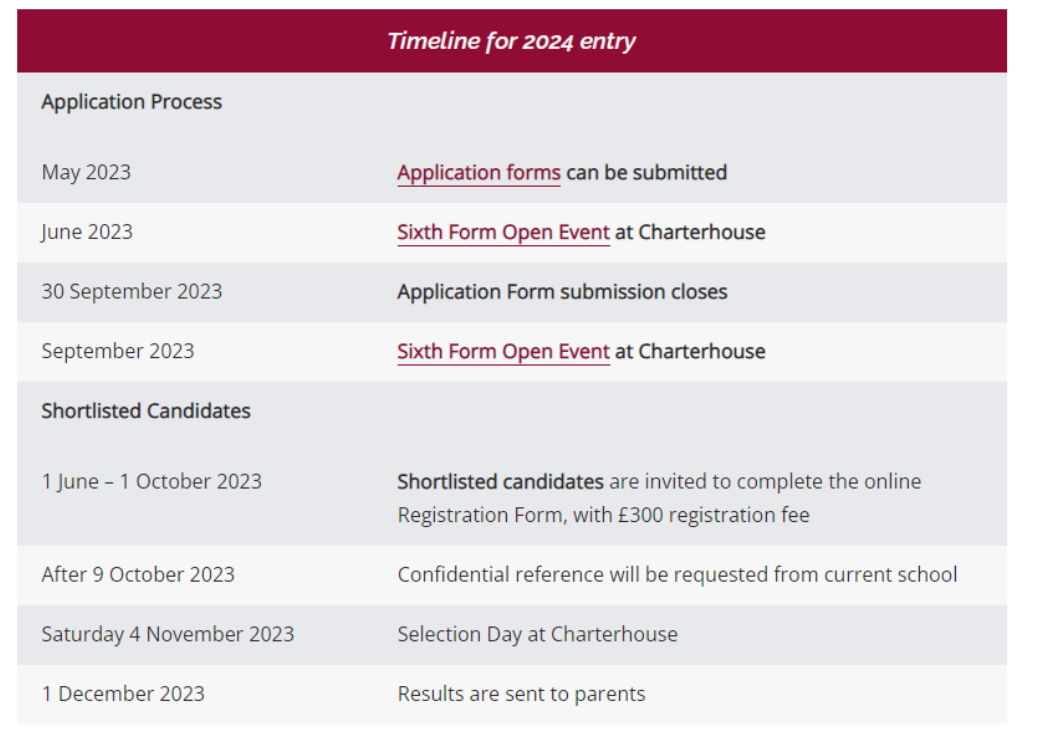The height and width of the screenshot is (742, 1050).
Task: Click bold Shortlisted candidates text in description
Action: coord(501,482)
